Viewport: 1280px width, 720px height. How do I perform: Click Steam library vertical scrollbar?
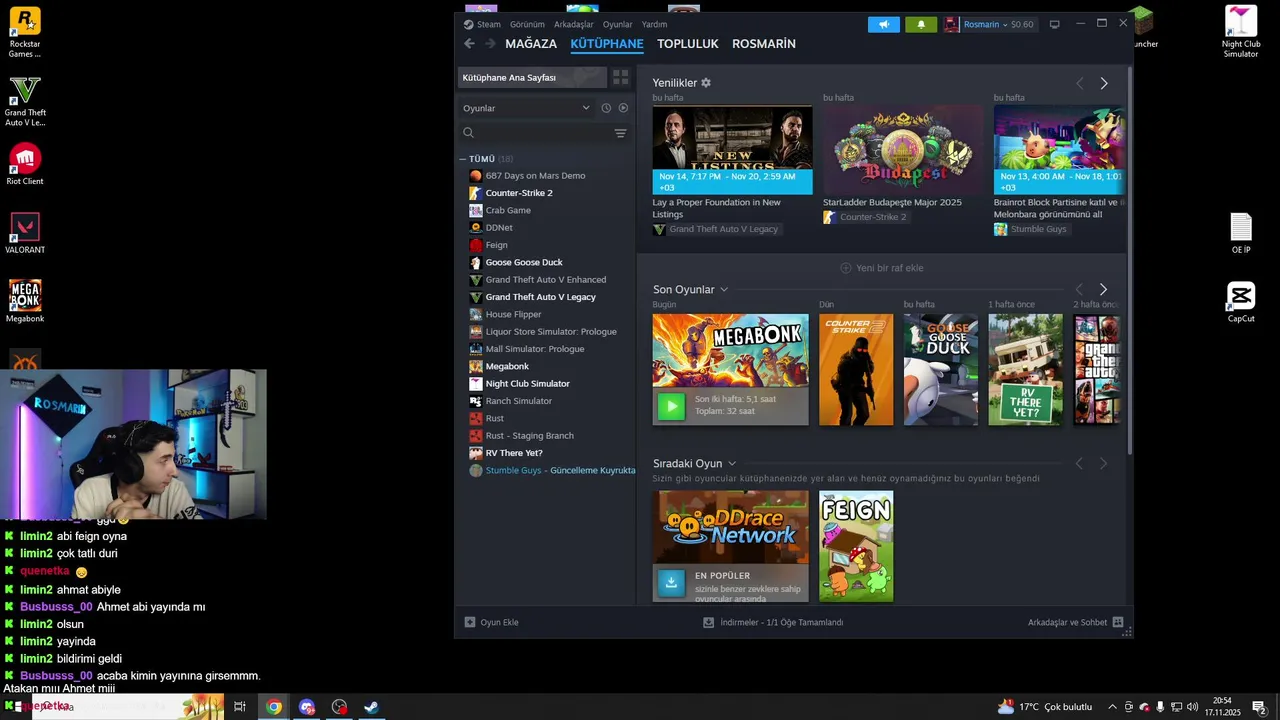[1130, 260]
